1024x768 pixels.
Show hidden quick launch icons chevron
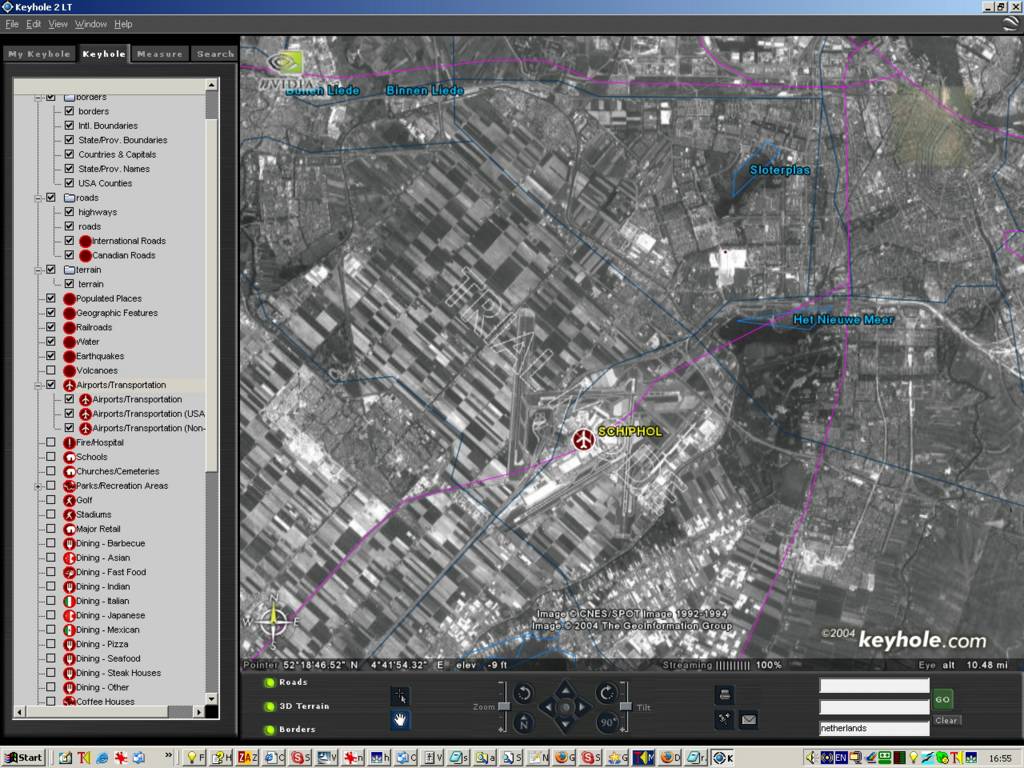point(168,756)
